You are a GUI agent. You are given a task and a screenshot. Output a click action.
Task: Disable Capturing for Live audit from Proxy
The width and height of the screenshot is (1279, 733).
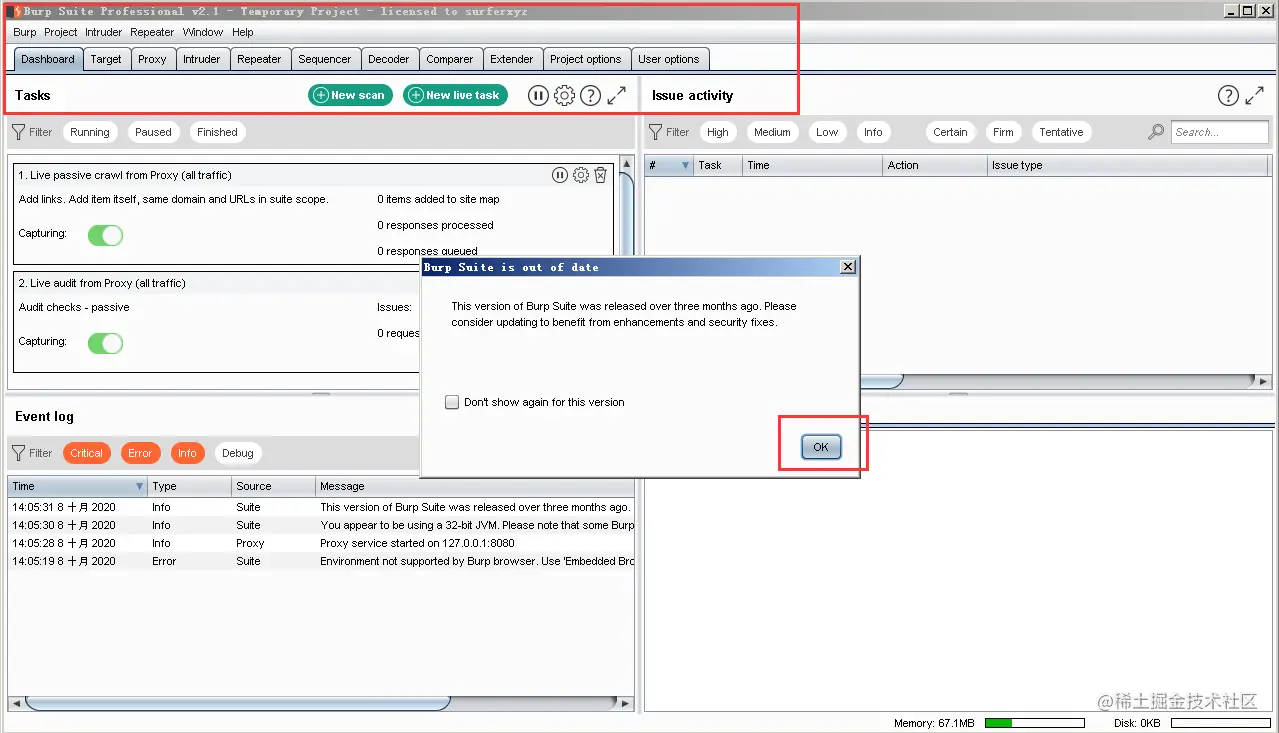(105, 343)
